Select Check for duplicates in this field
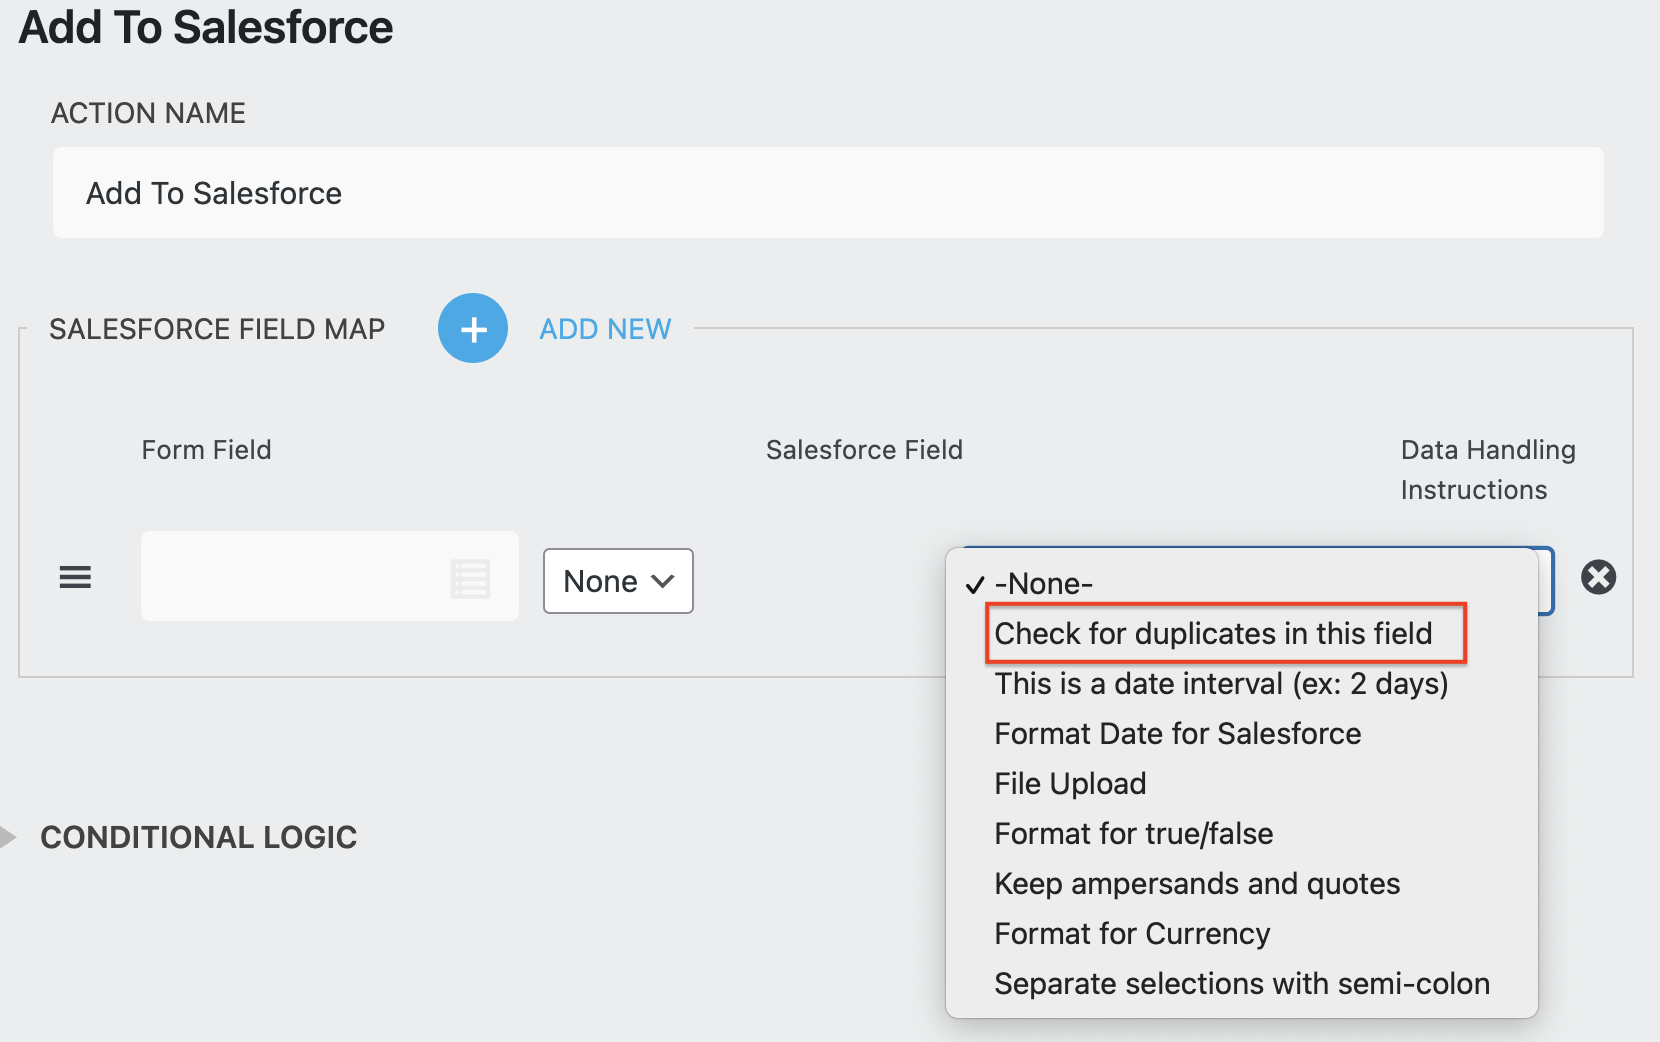Image resolution: width=1660 pixels, height=1042 pixels. click(x=1213, y=633)
